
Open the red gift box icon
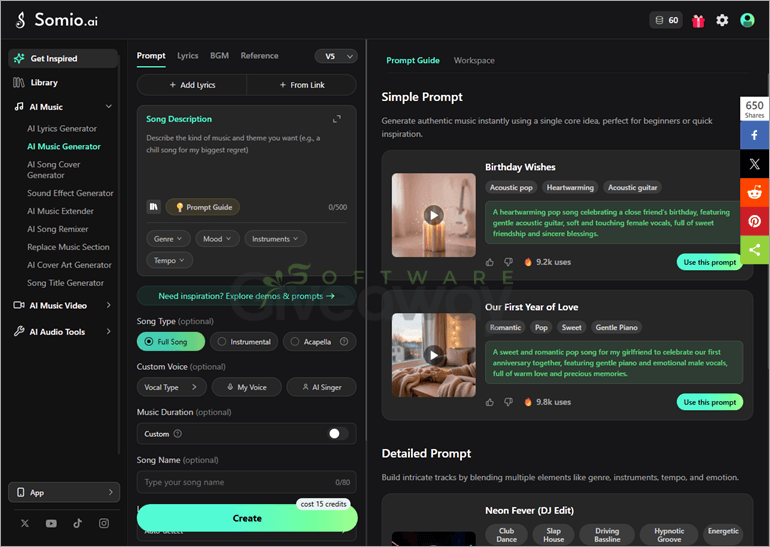698,21
